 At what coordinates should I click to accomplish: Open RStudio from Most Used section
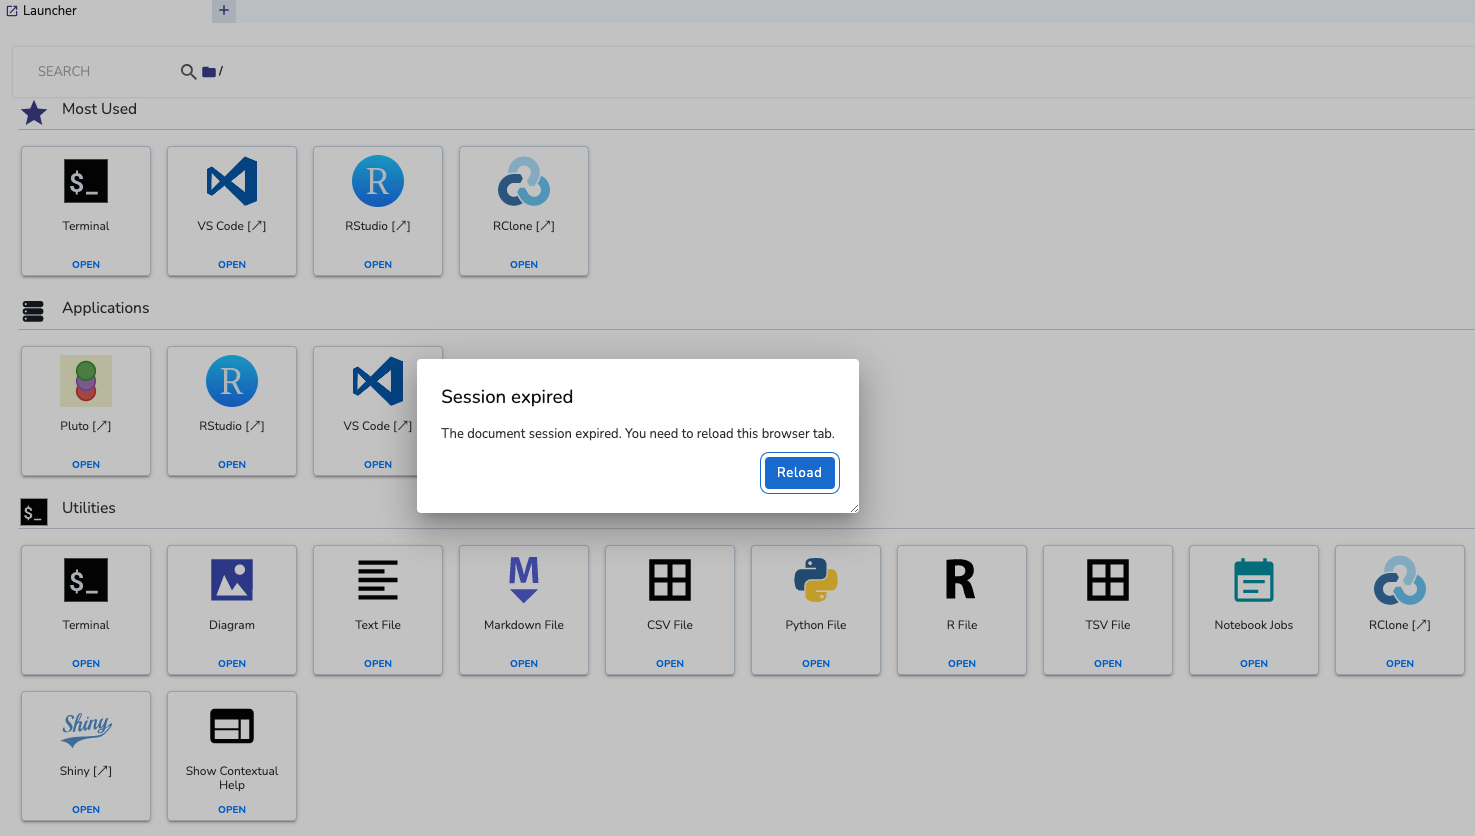coord(377,181)
